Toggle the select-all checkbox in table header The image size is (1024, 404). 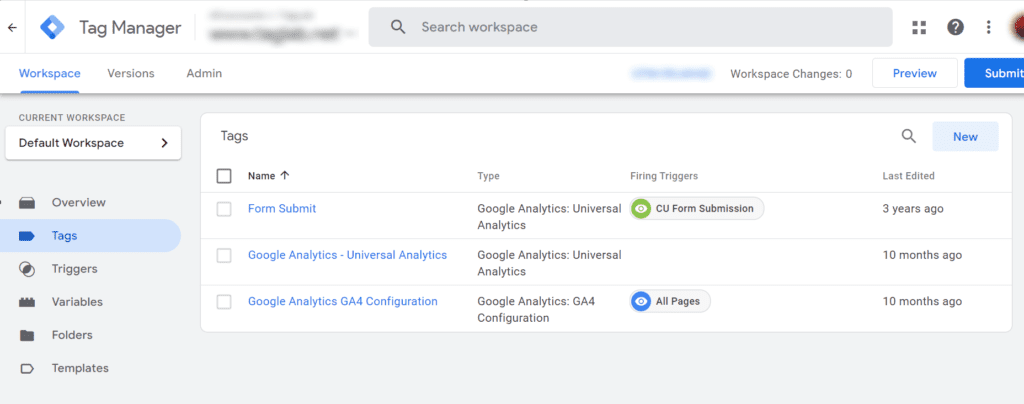pos(224,176)
